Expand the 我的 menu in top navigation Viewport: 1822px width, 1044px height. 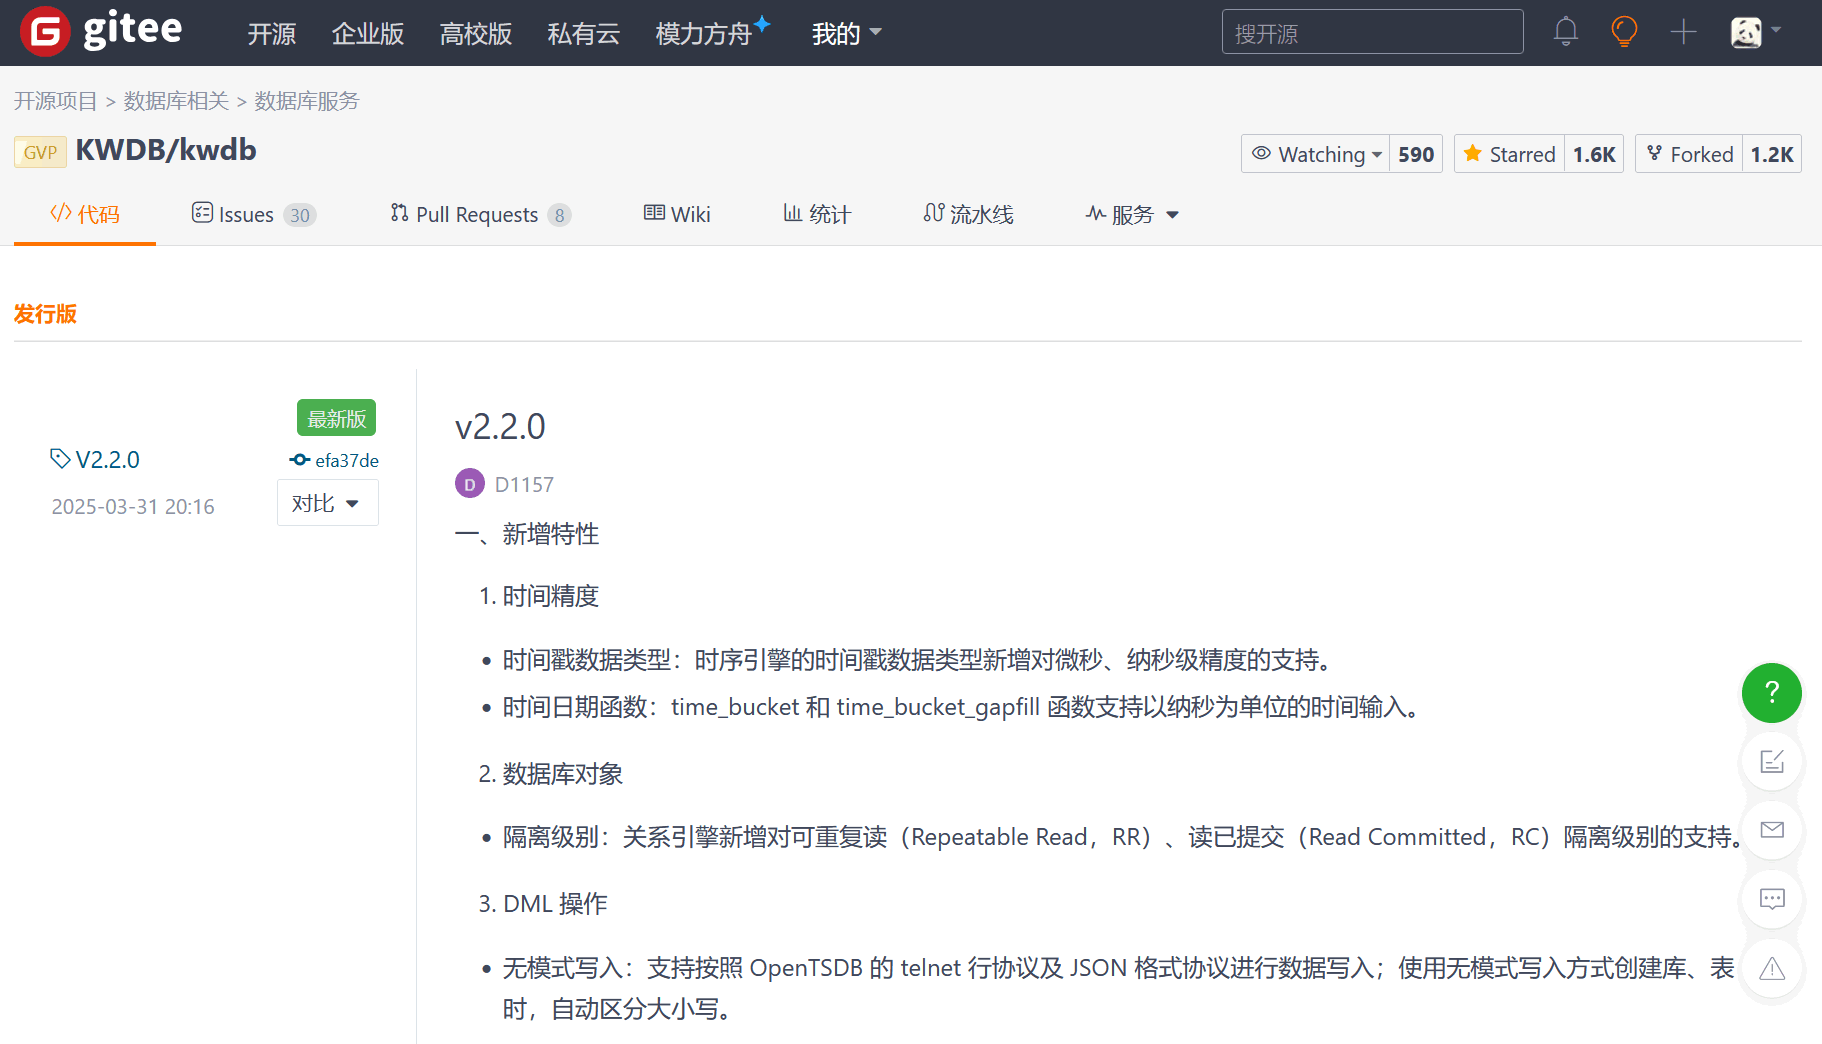point(846,33)
